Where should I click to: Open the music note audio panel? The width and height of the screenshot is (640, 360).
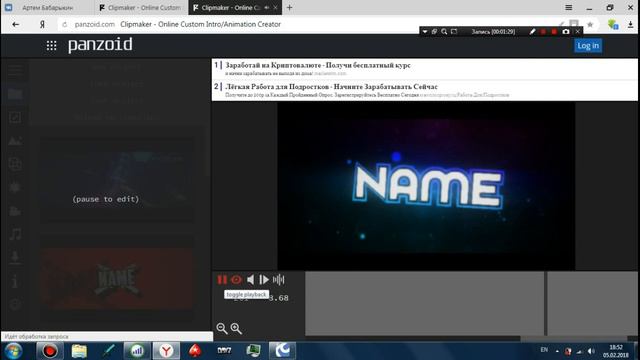pyautogui.click(x=15, y=234)
